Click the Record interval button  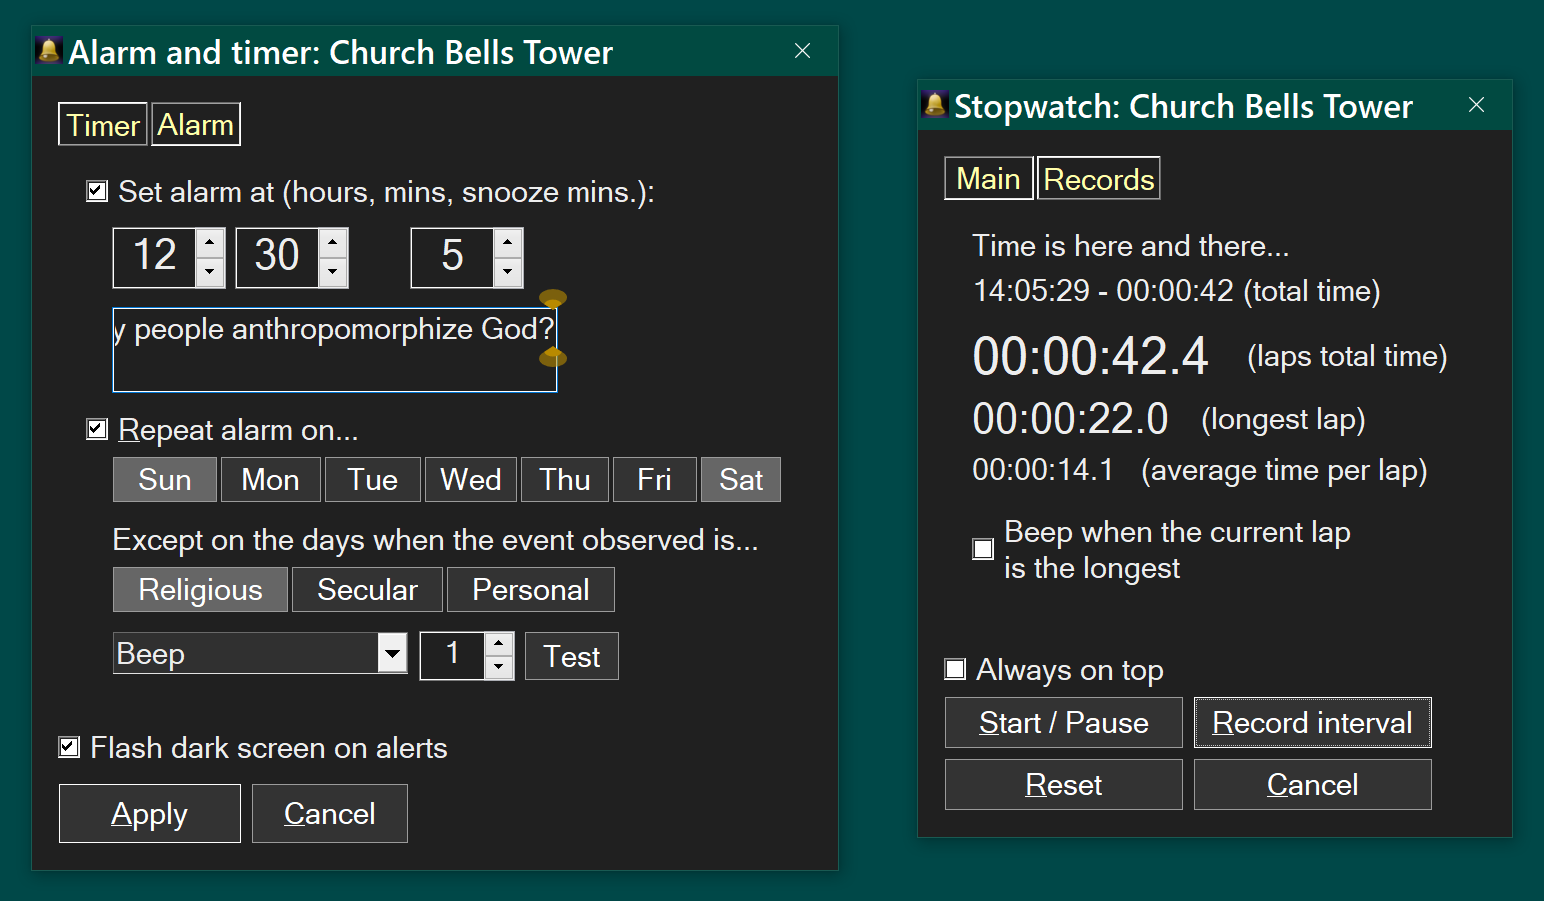(x=1312, y=722)
